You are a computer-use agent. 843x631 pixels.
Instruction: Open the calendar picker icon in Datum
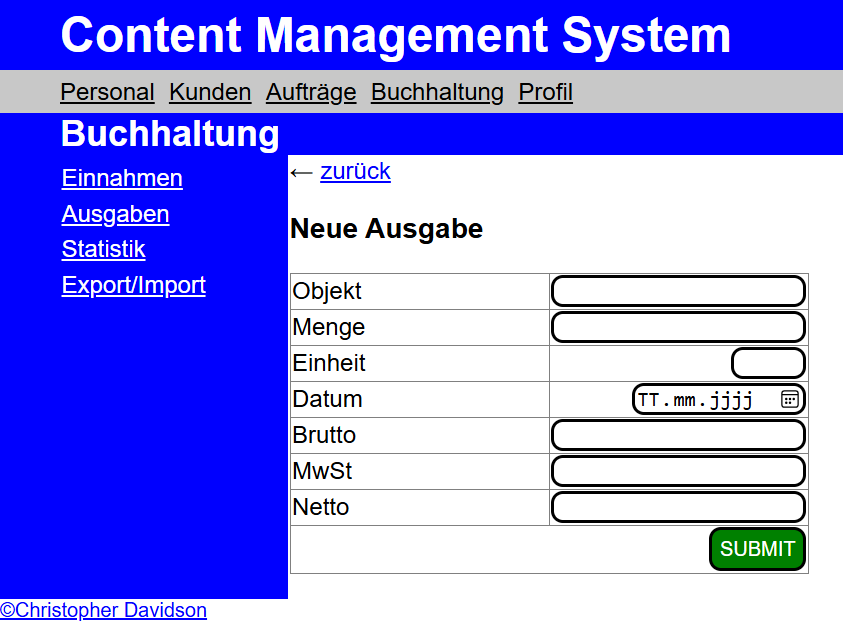point(789,399)
